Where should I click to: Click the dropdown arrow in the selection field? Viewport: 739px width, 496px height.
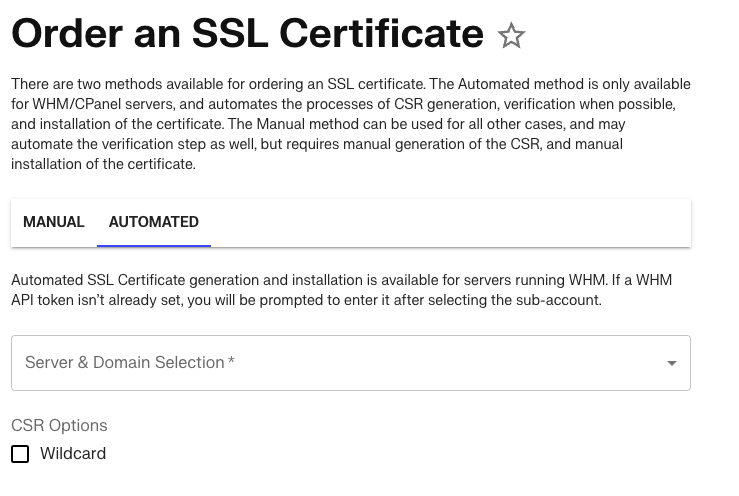click(672, 363)
